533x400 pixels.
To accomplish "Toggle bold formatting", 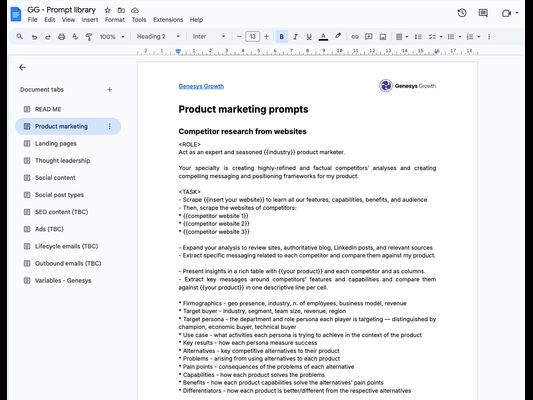I will (x=281, y=37).
